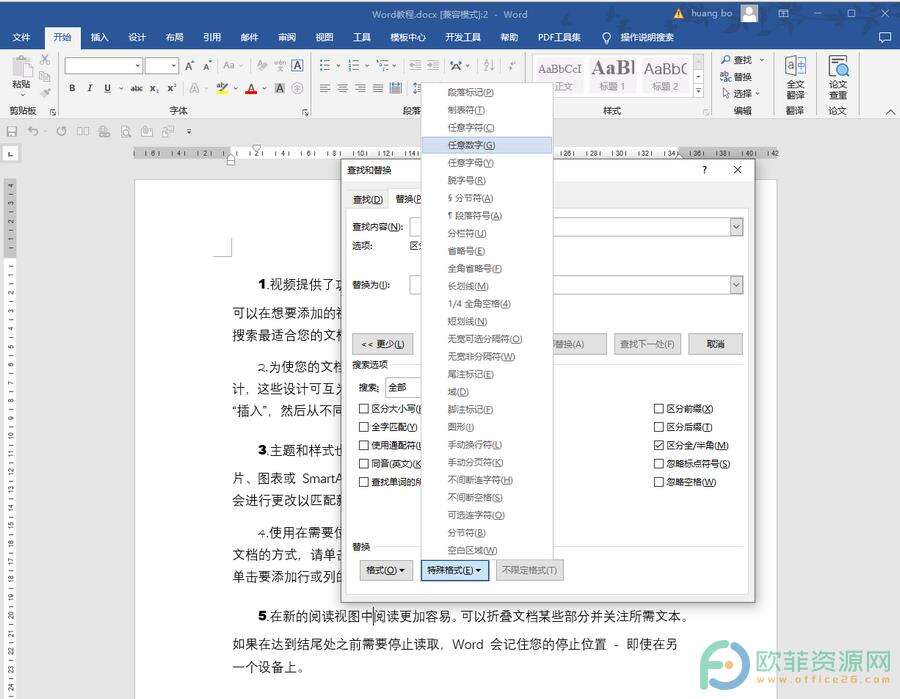Click the 操作说明搜索 search box

[646, 38]
